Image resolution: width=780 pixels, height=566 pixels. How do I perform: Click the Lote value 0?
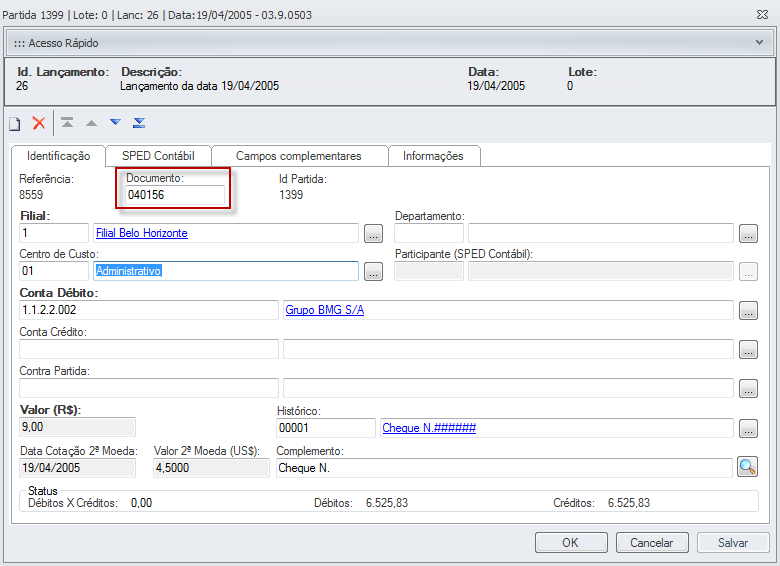570,86
